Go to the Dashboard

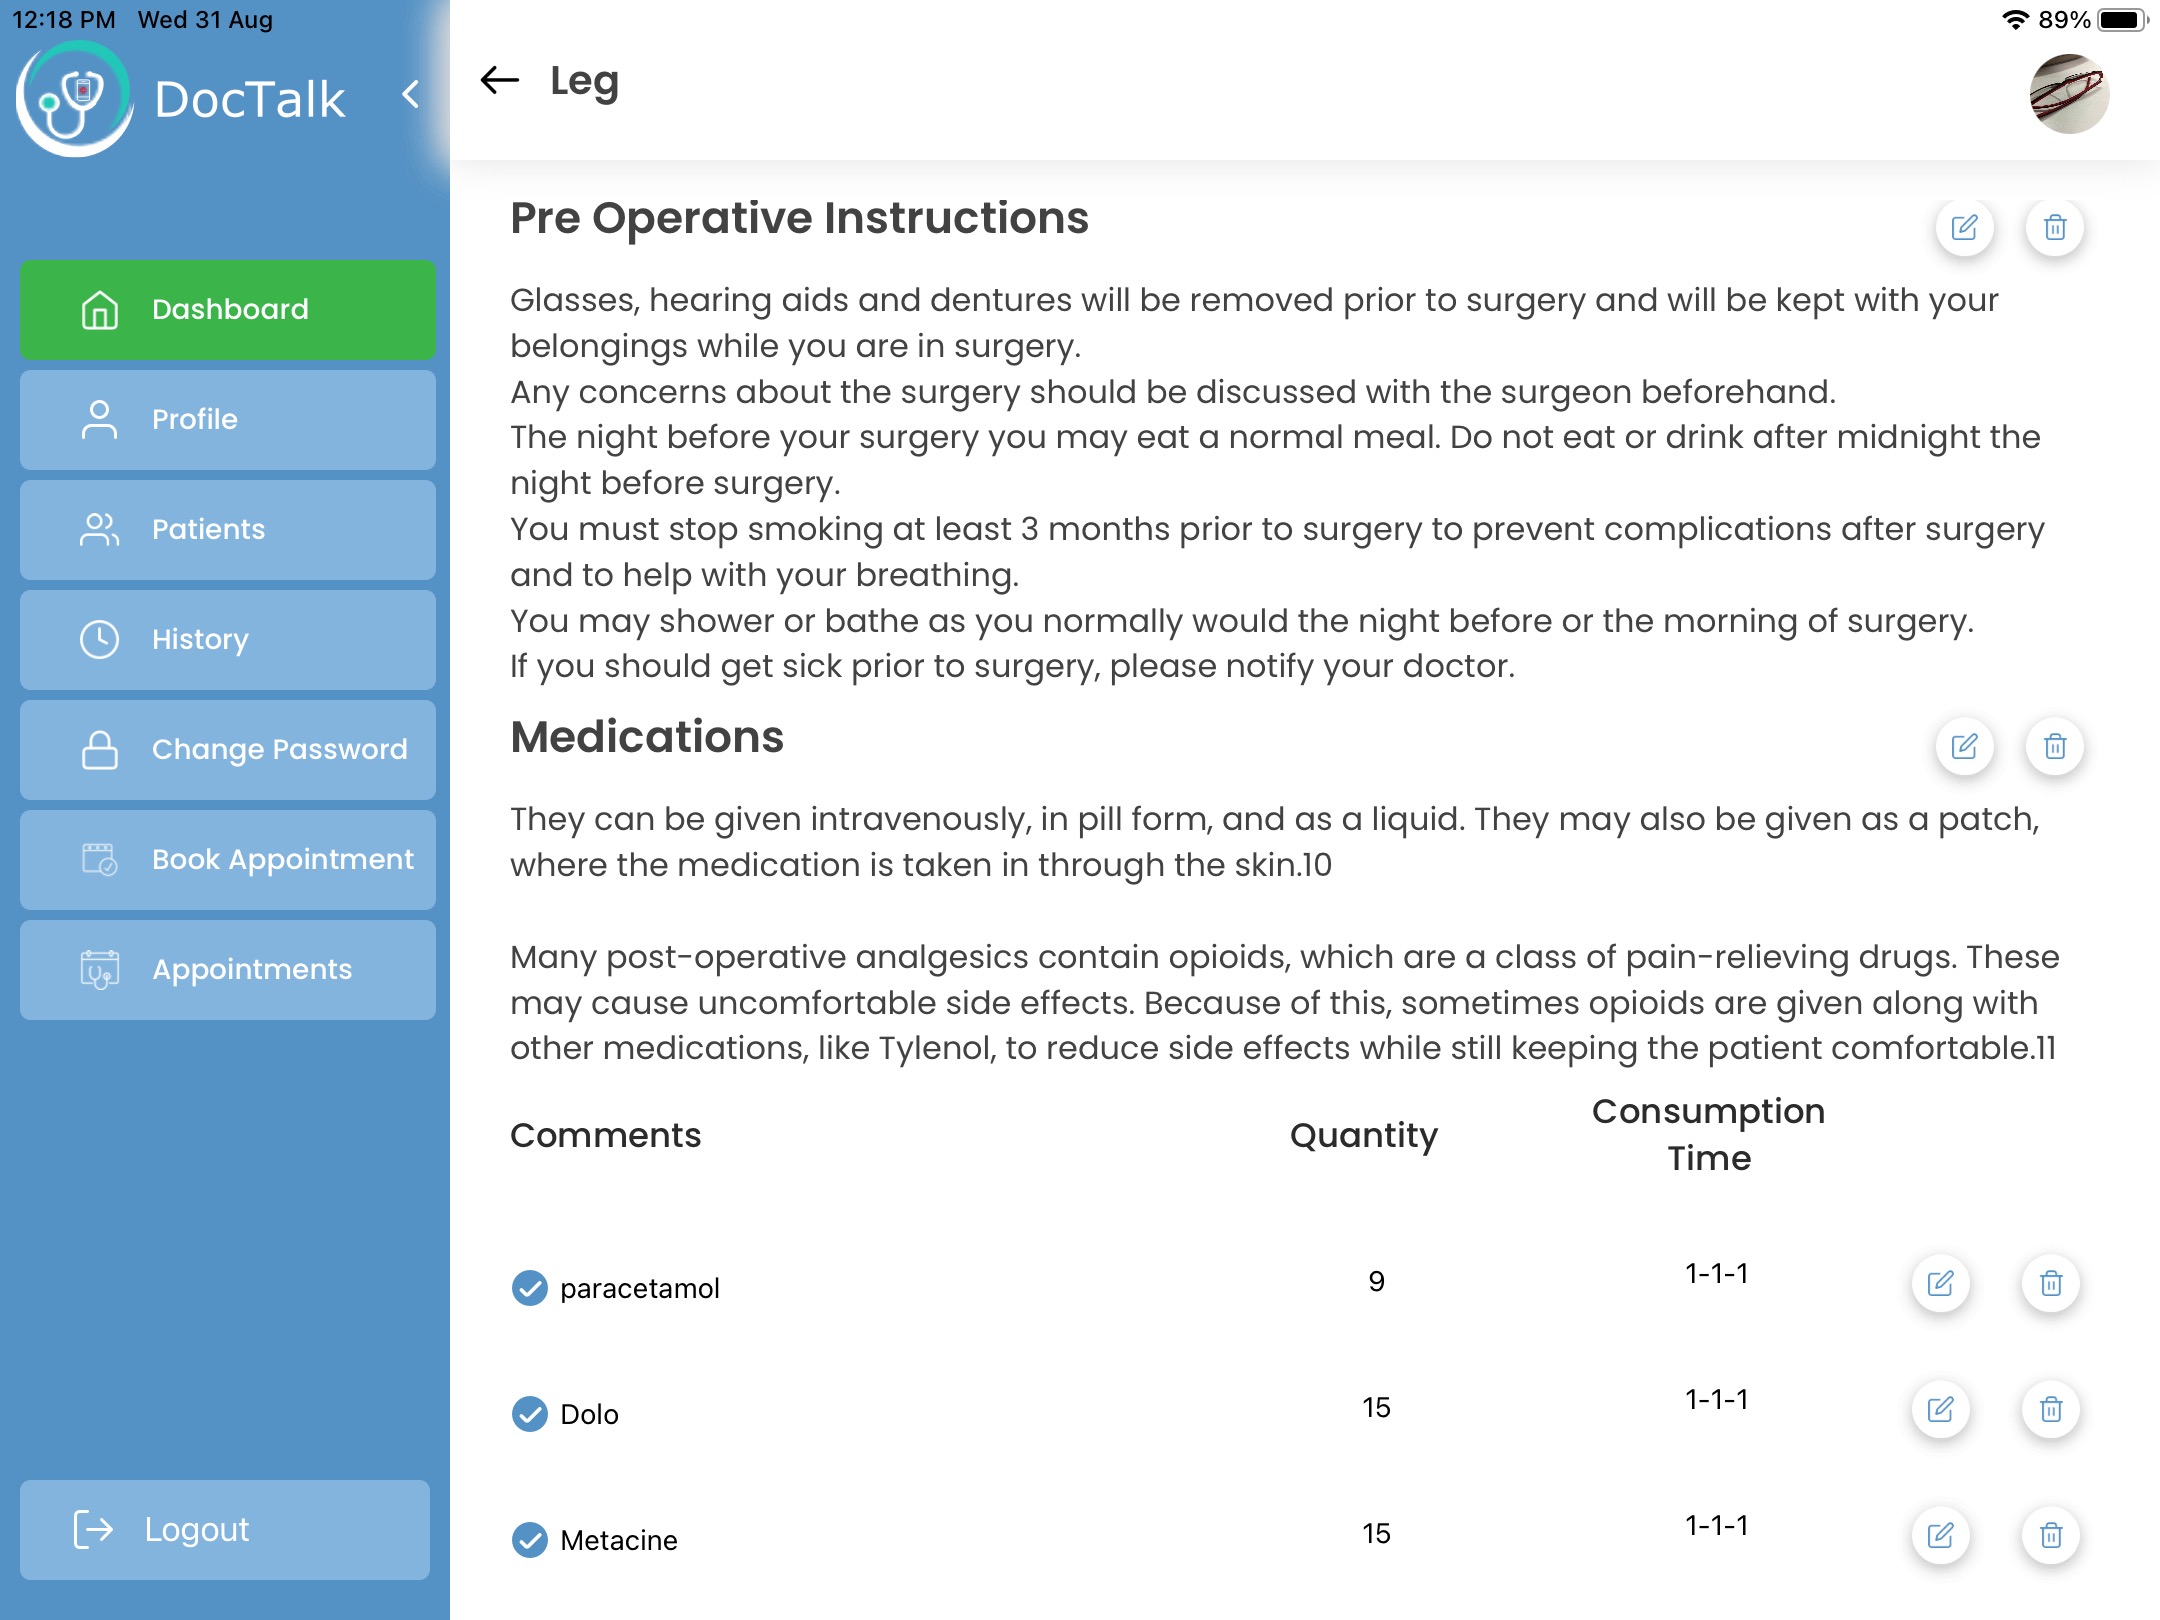228,309
